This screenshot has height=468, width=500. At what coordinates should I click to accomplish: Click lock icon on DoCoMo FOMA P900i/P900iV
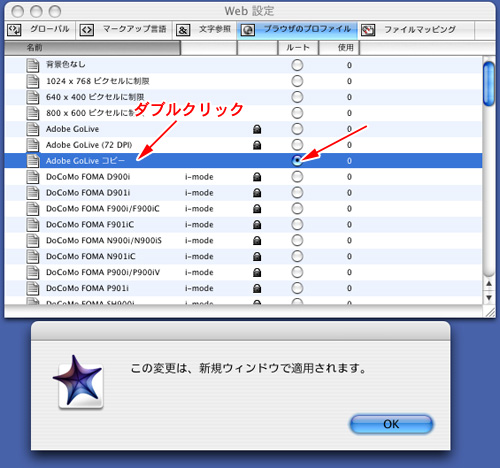pyautogui.click(x=257, y=273)
